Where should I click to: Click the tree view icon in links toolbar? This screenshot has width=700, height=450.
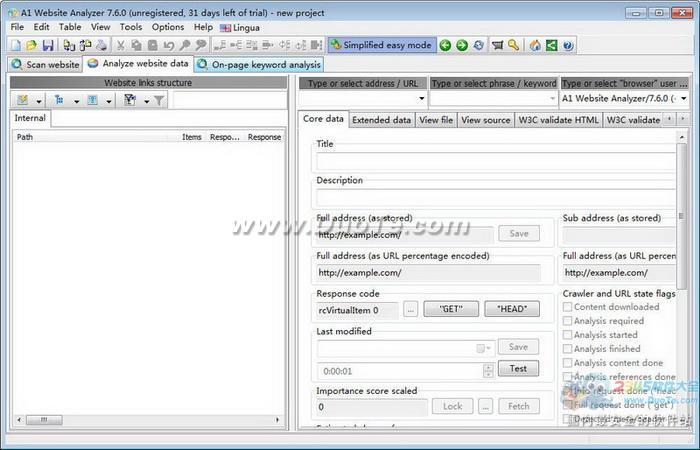(59, 100)
